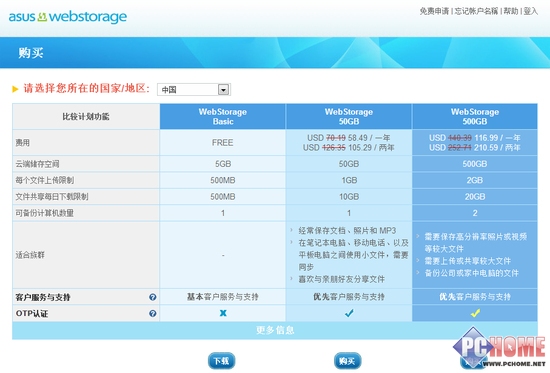This screenshot has width=550, height=373.
Task: Click the X mark under WebStorage Basic
Action: point(223,313)
